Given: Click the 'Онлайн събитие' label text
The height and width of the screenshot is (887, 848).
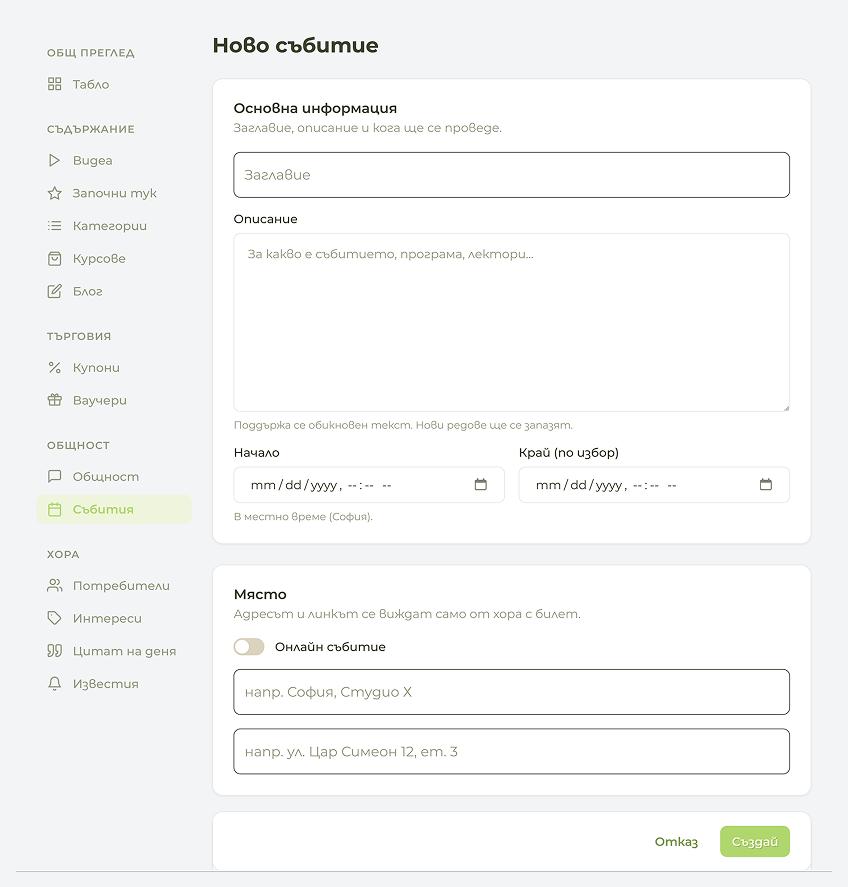Looking at the screenshot, I should point(330,647).
